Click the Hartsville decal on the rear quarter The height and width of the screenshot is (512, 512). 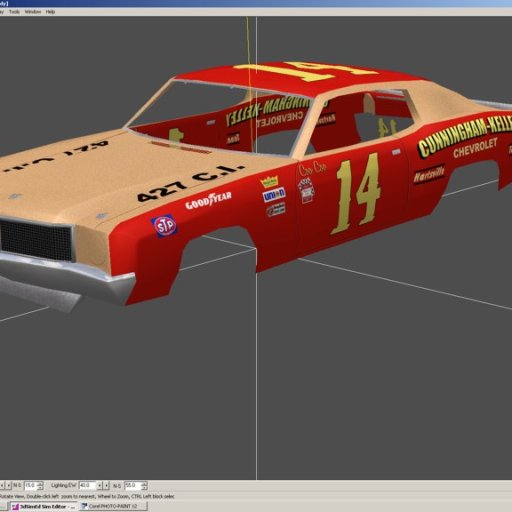[x=429, y=174]
